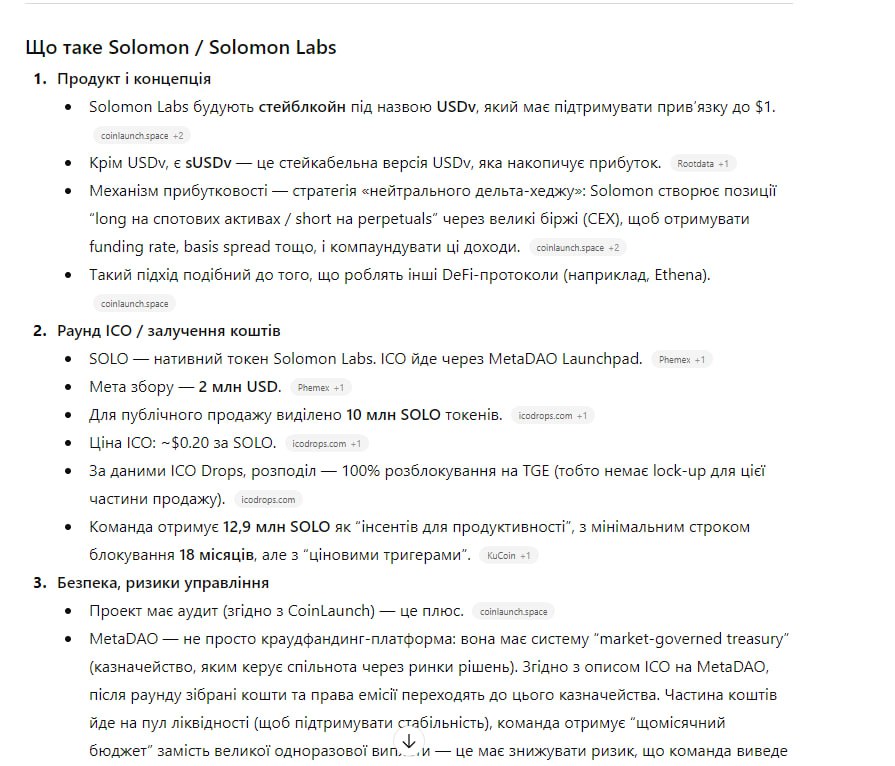Screen dimensions: 895x766
Task: Click the scroll-to-bottom arrow icon
Action: click(409, 741)
